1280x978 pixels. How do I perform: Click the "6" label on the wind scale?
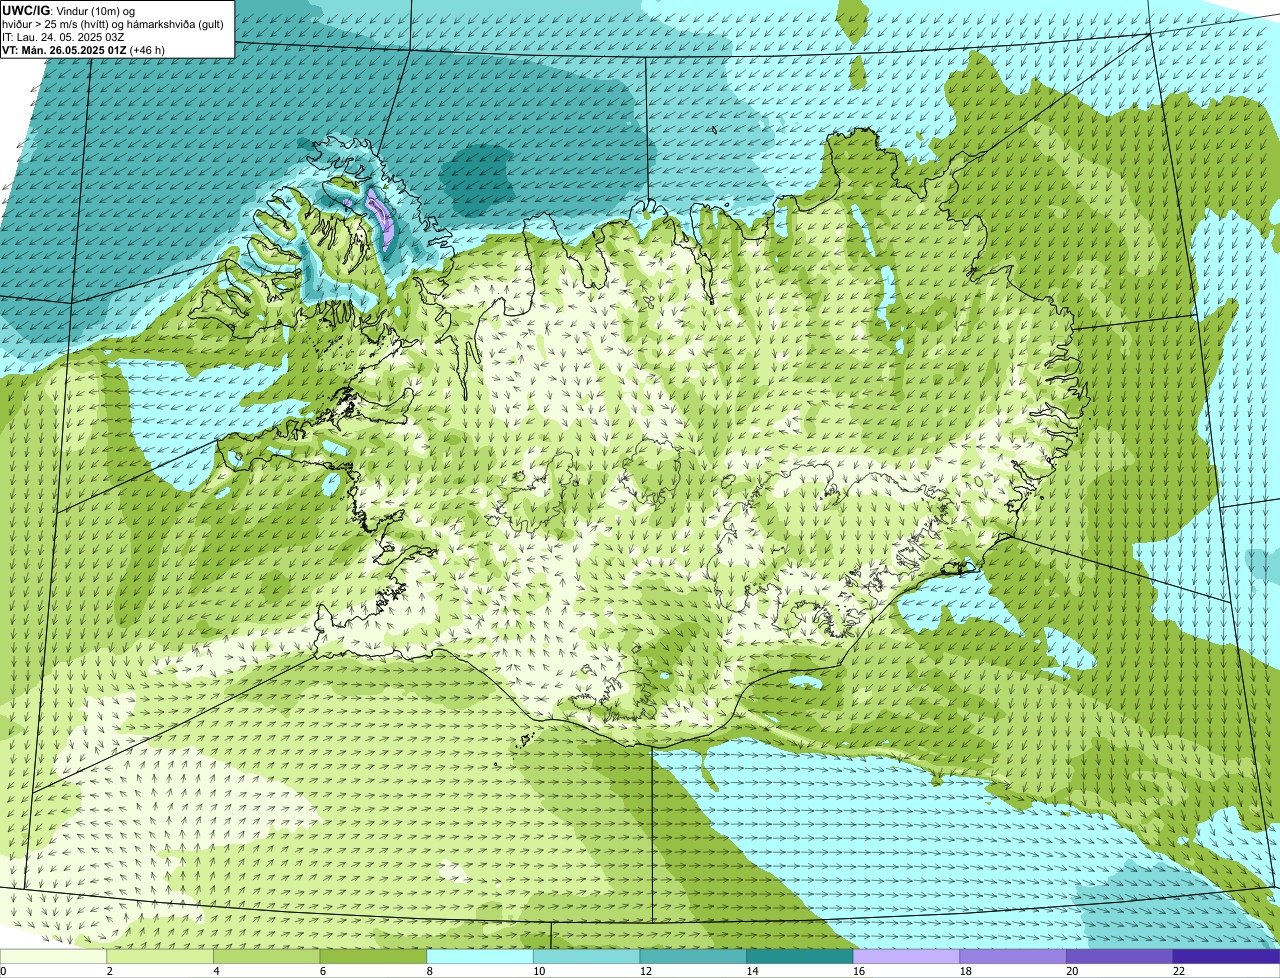pos(322,971)
